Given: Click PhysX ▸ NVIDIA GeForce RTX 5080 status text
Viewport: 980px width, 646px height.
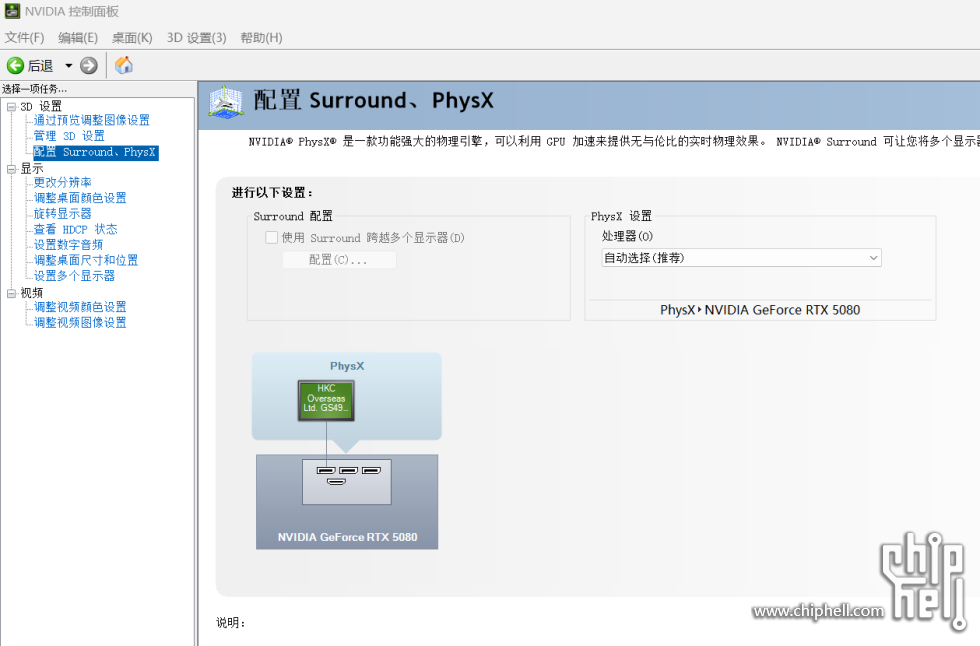Looking at the screenshot, I should 760,310.
